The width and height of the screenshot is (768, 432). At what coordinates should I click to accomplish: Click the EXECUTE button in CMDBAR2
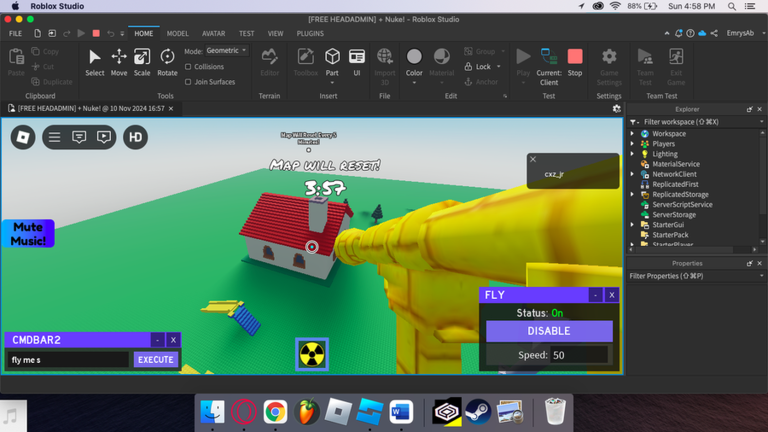(156, 360)
